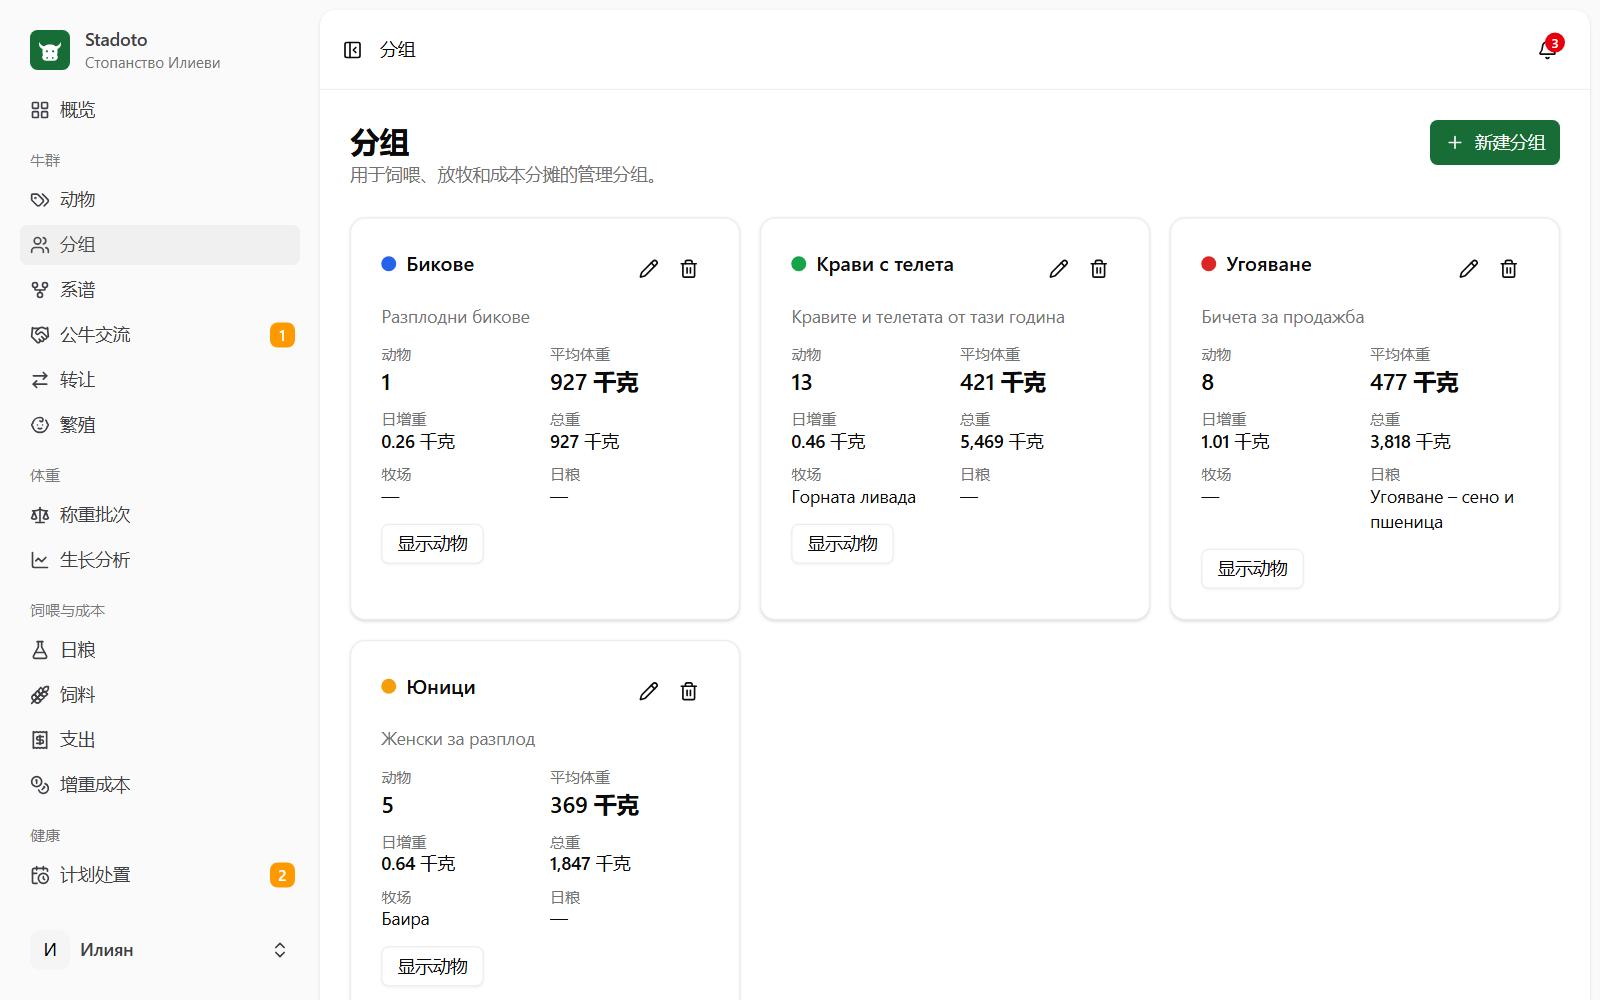
Task: Click the blue Бикове color dot
Action: (389, 264)
